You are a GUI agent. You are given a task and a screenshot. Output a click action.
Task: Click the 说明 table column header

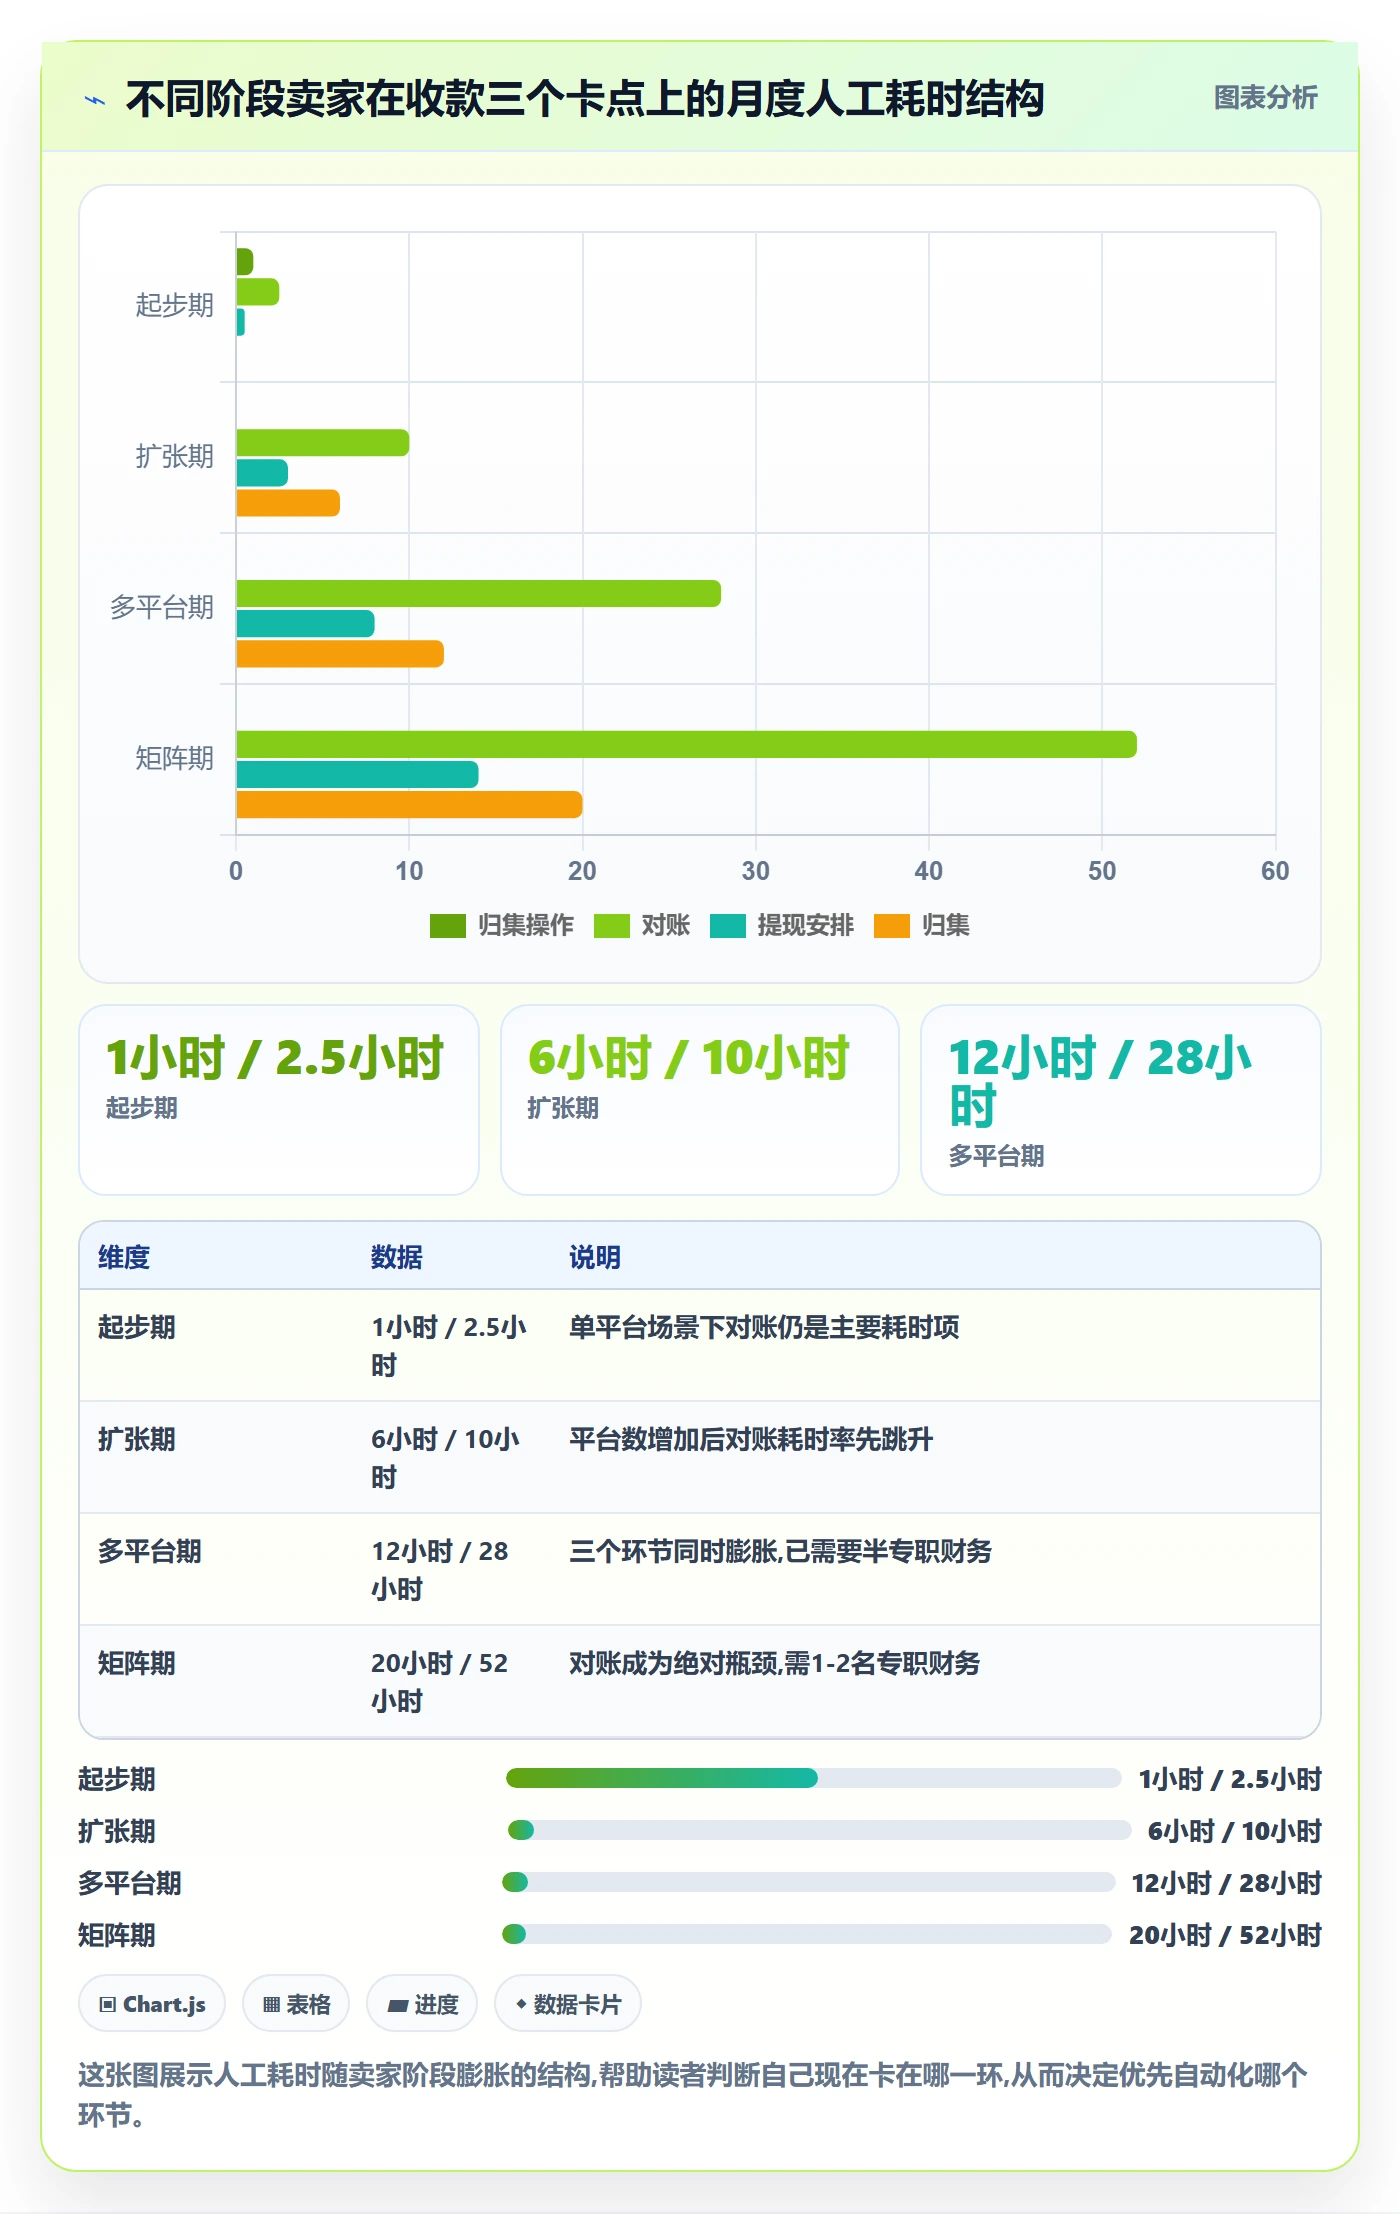[595, 1257]
